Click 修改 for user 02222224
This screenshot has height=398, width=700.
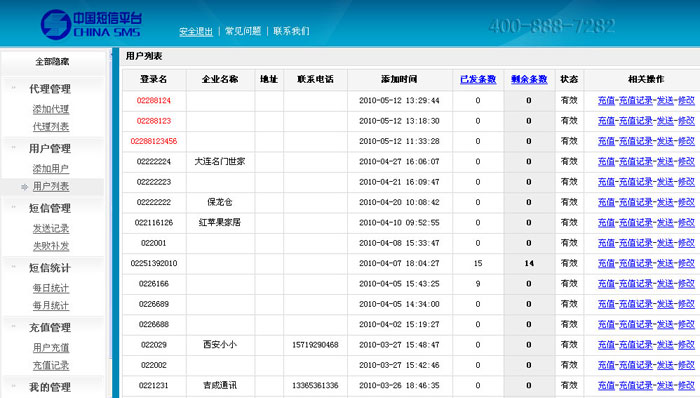click(x=686, y=162)
